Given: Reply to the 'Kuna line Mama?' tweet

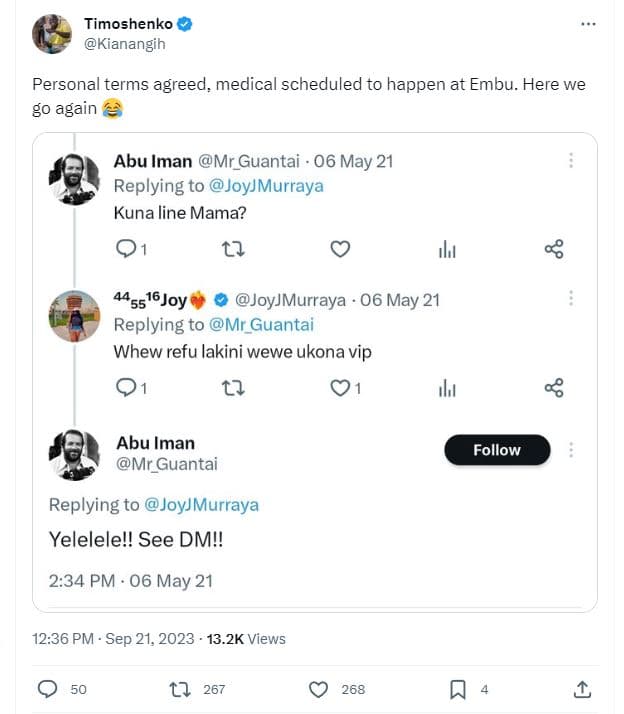Looking at the screenshot, I should click(125, 249).
